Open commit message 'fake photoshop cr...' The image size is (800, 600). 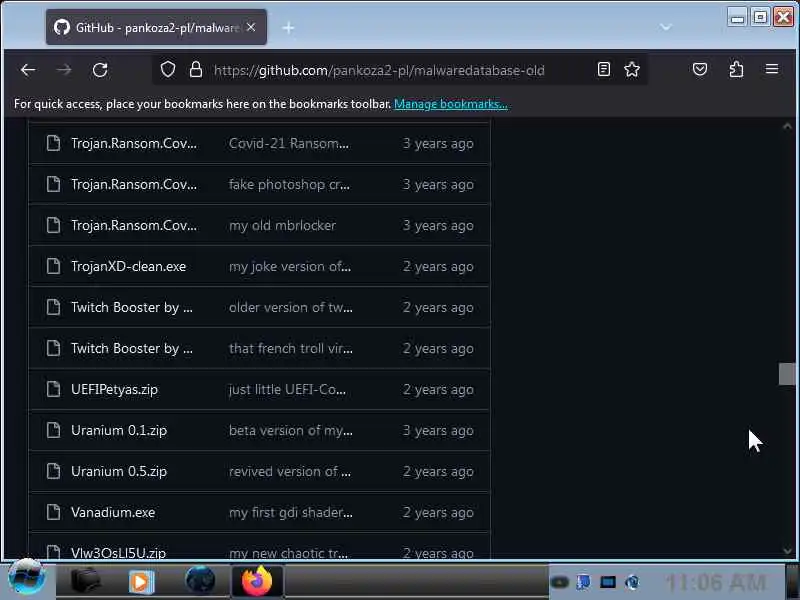tap(289, 184)
